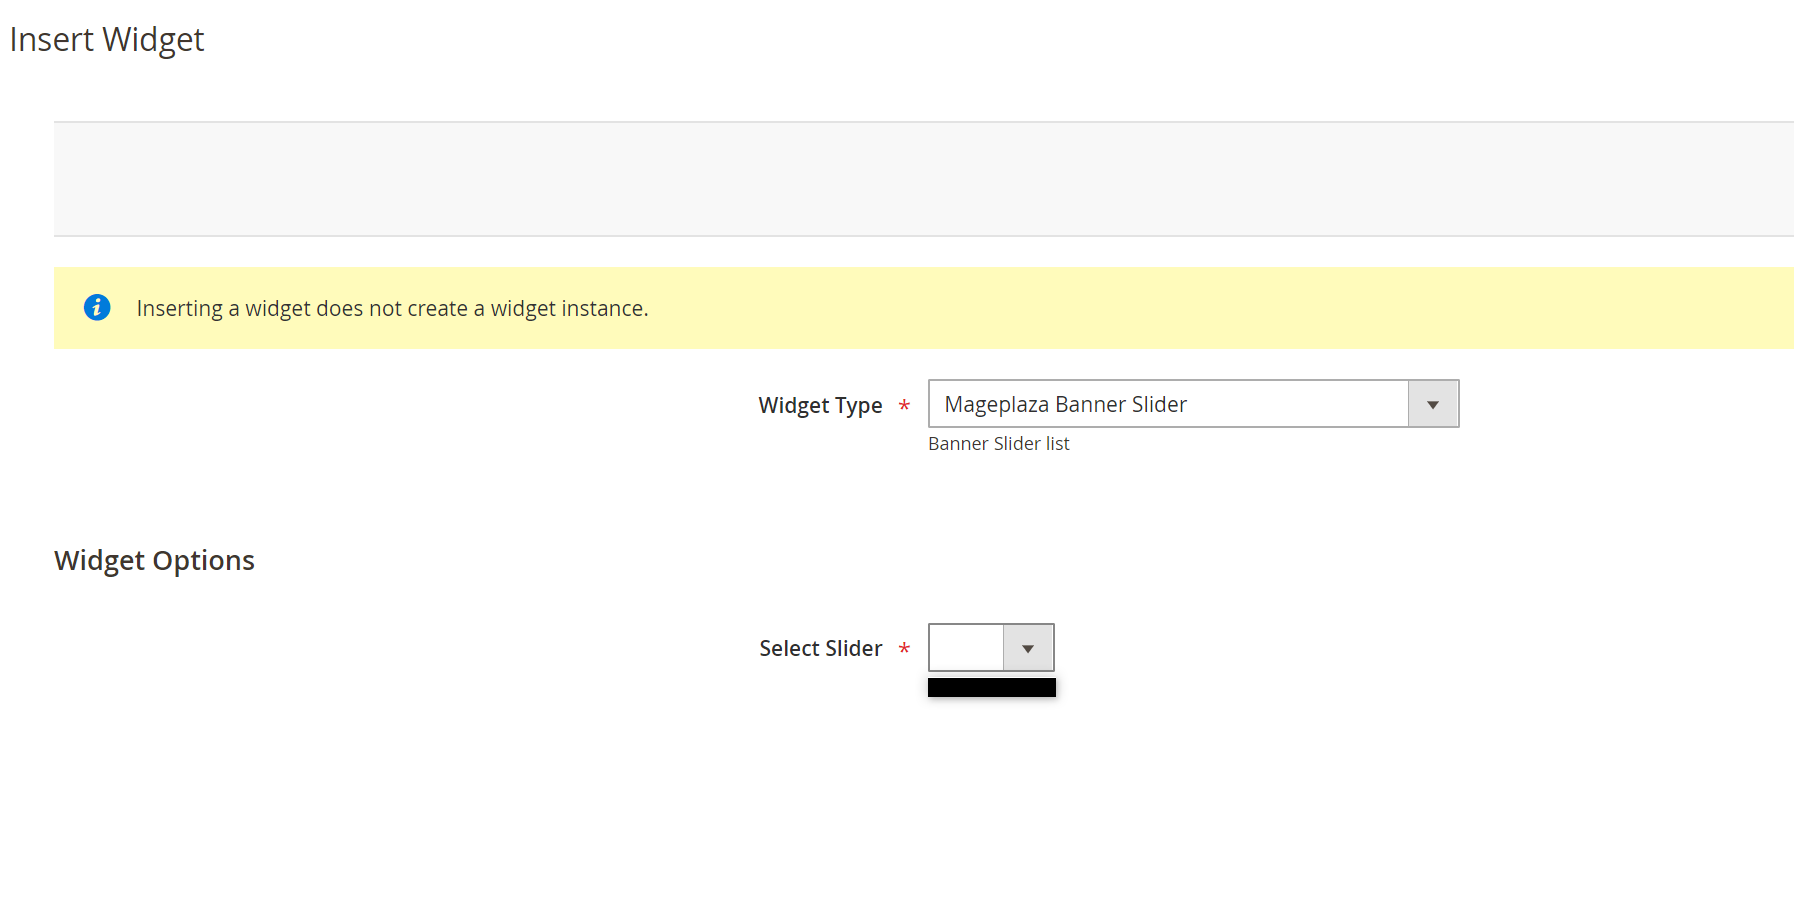Click the 'Widget Type' label
Screen dimensions: 1794x911
(820, 405)
